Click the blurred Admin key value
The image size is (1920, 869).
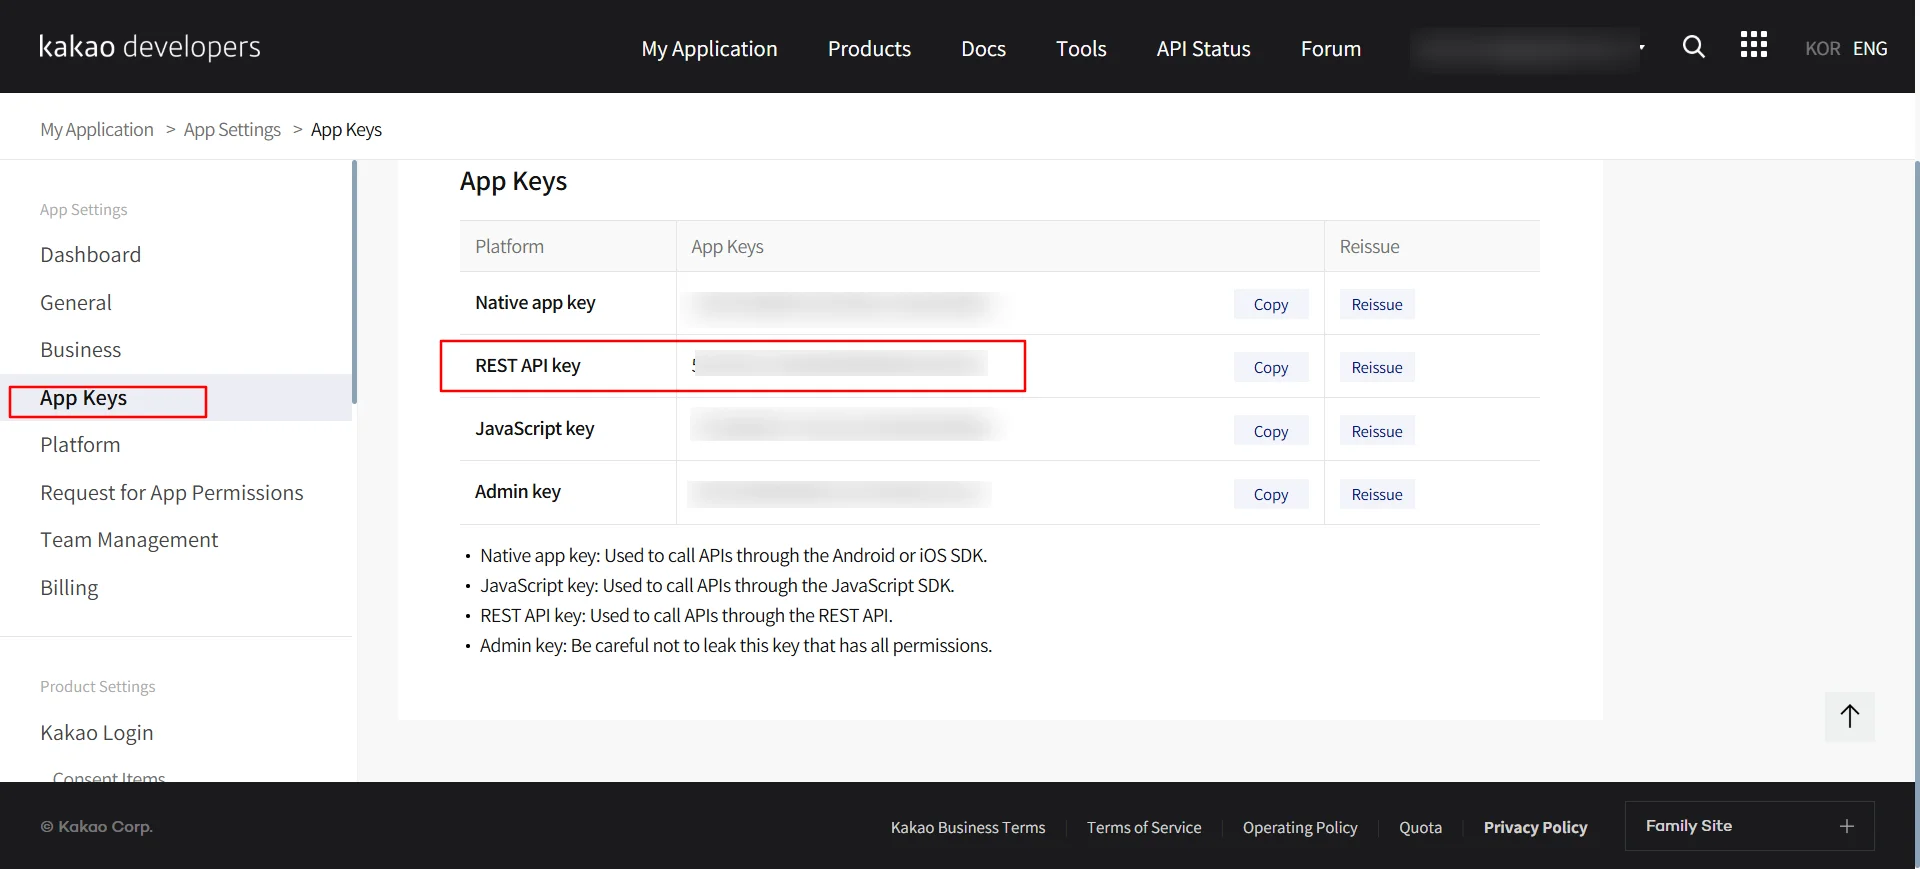pyautogui.click(x=840, y=492)
